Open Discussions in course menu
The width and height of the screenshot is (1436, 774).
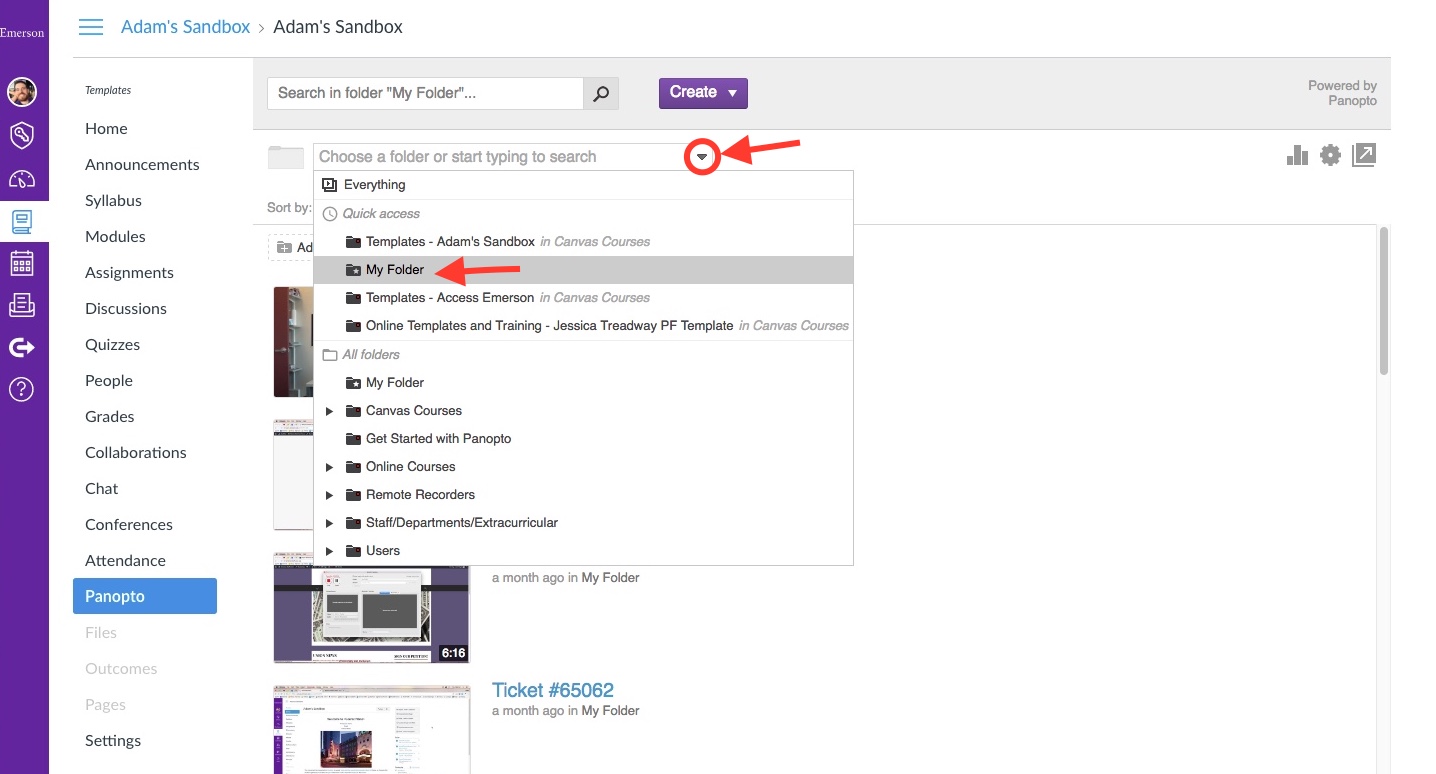pyautogui.click(x=126, y=309)
